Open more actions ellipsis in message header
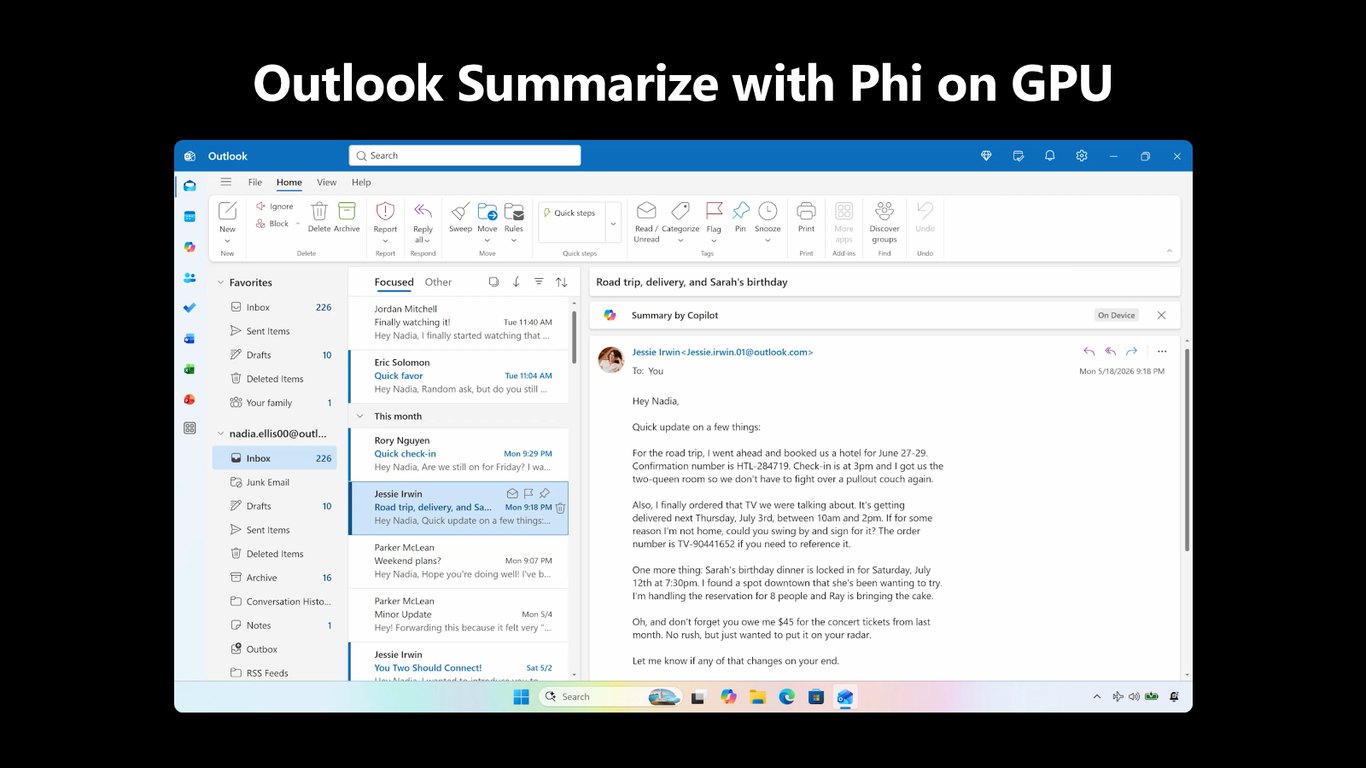This screenshot has height=768, width=1366. pos(1161,352)
